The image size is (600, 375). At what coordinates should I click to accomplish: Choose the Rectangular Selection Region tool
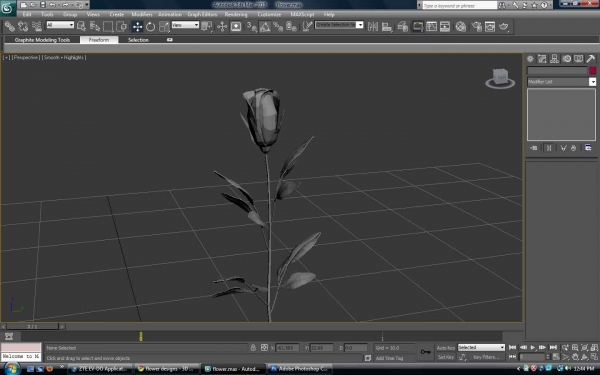pos(108,26)
